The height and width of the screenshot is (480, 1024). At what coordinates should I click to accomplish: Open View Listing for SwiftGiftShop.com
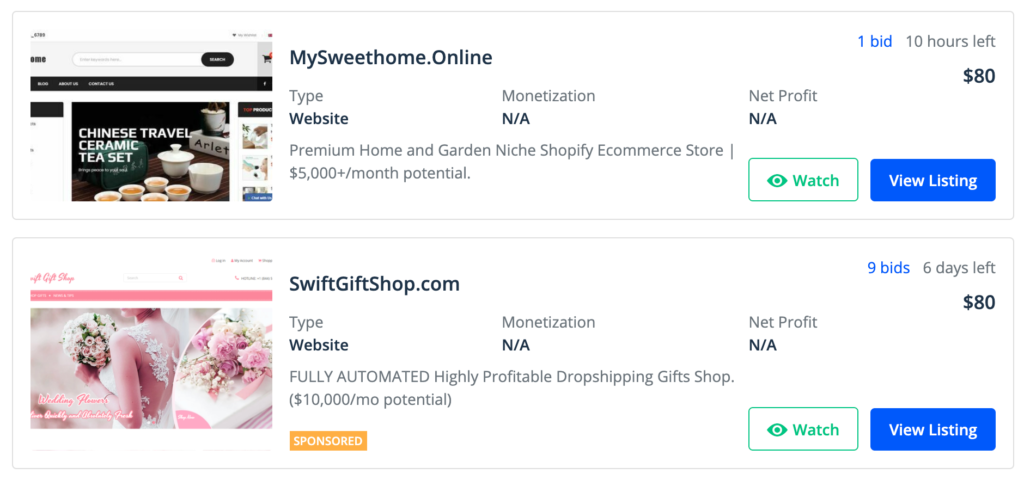933,429
